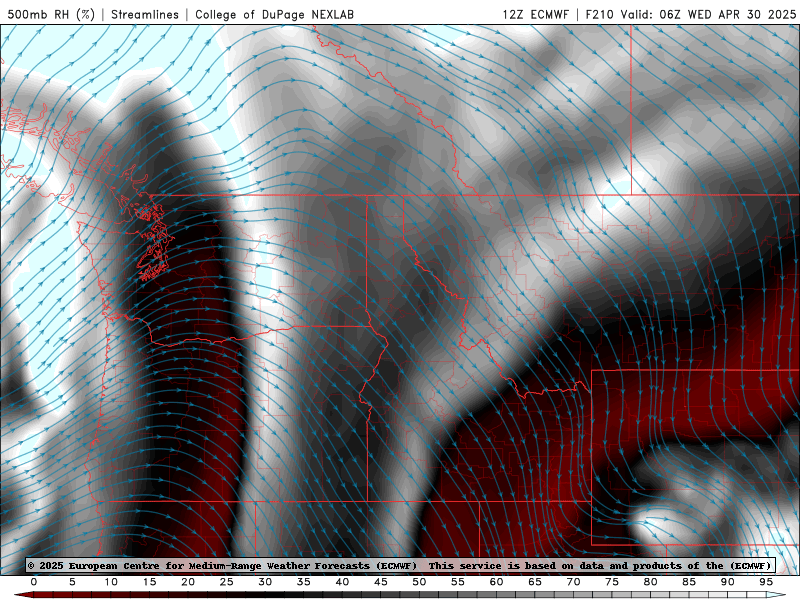Click the colorbar label '50'
The width and height of the screenshot is (800, 600).
[x=419, y=582]
